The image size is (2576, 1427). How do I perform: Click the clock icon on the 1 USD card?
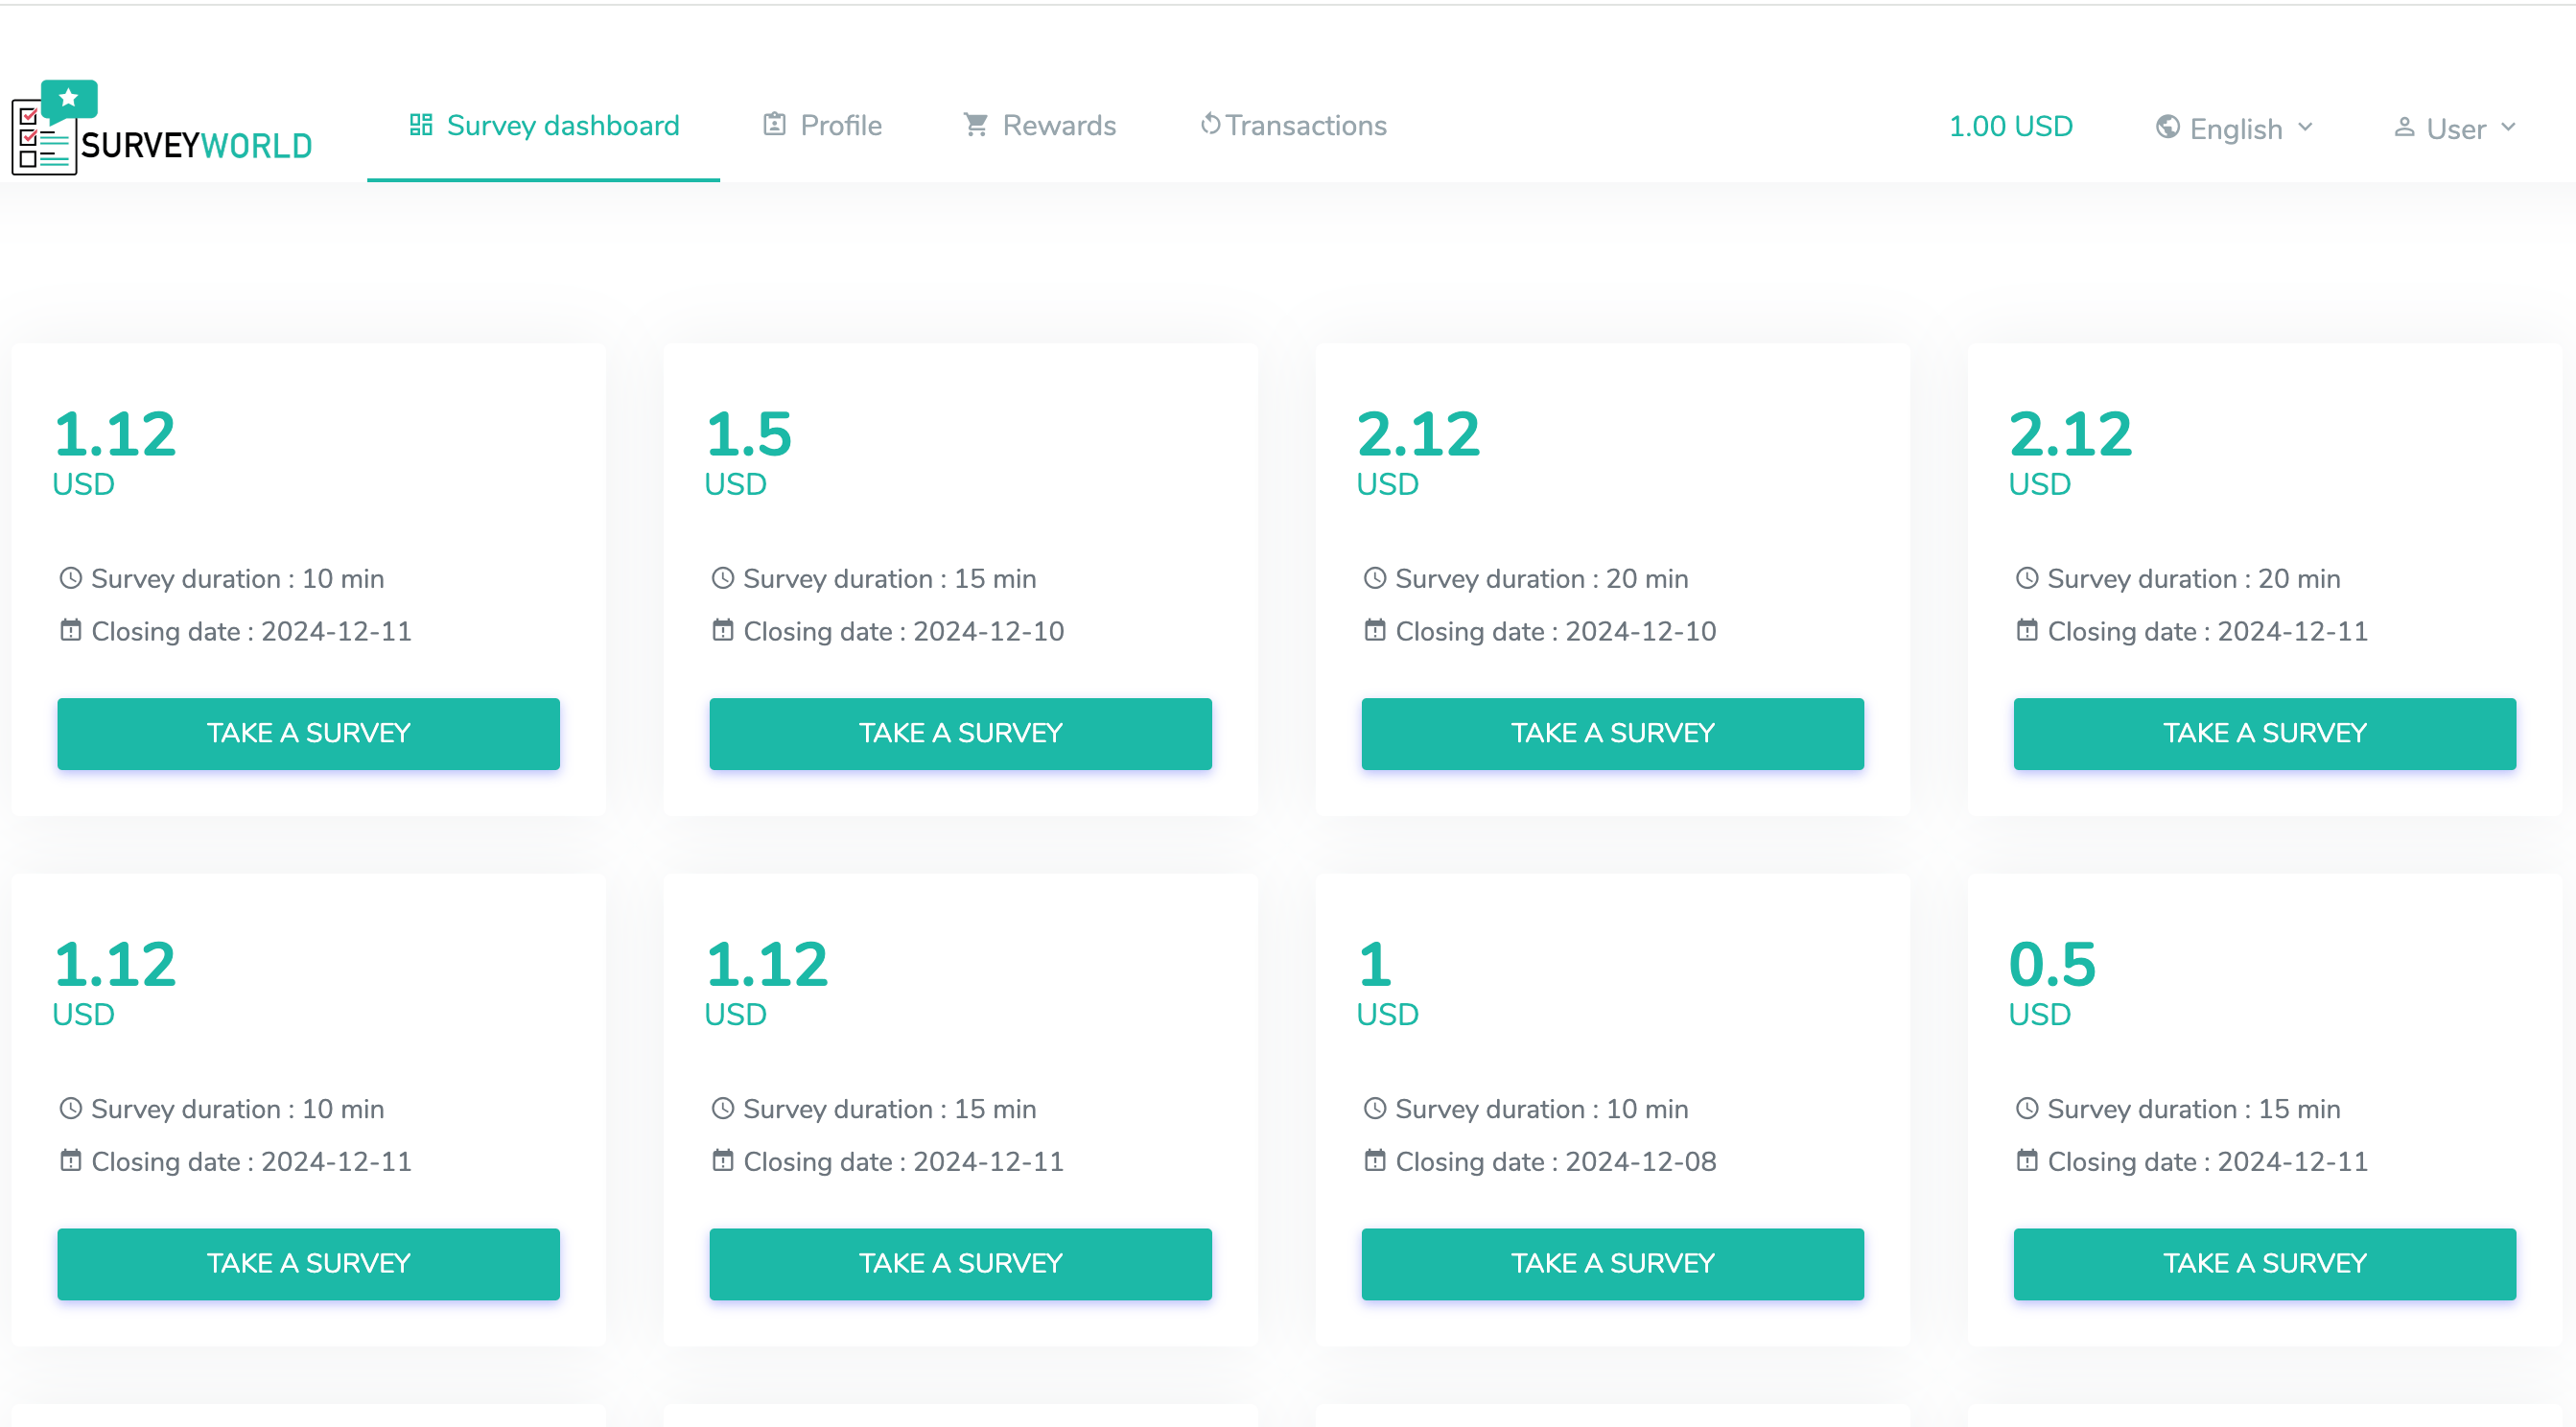[x=1375, y=1108]
